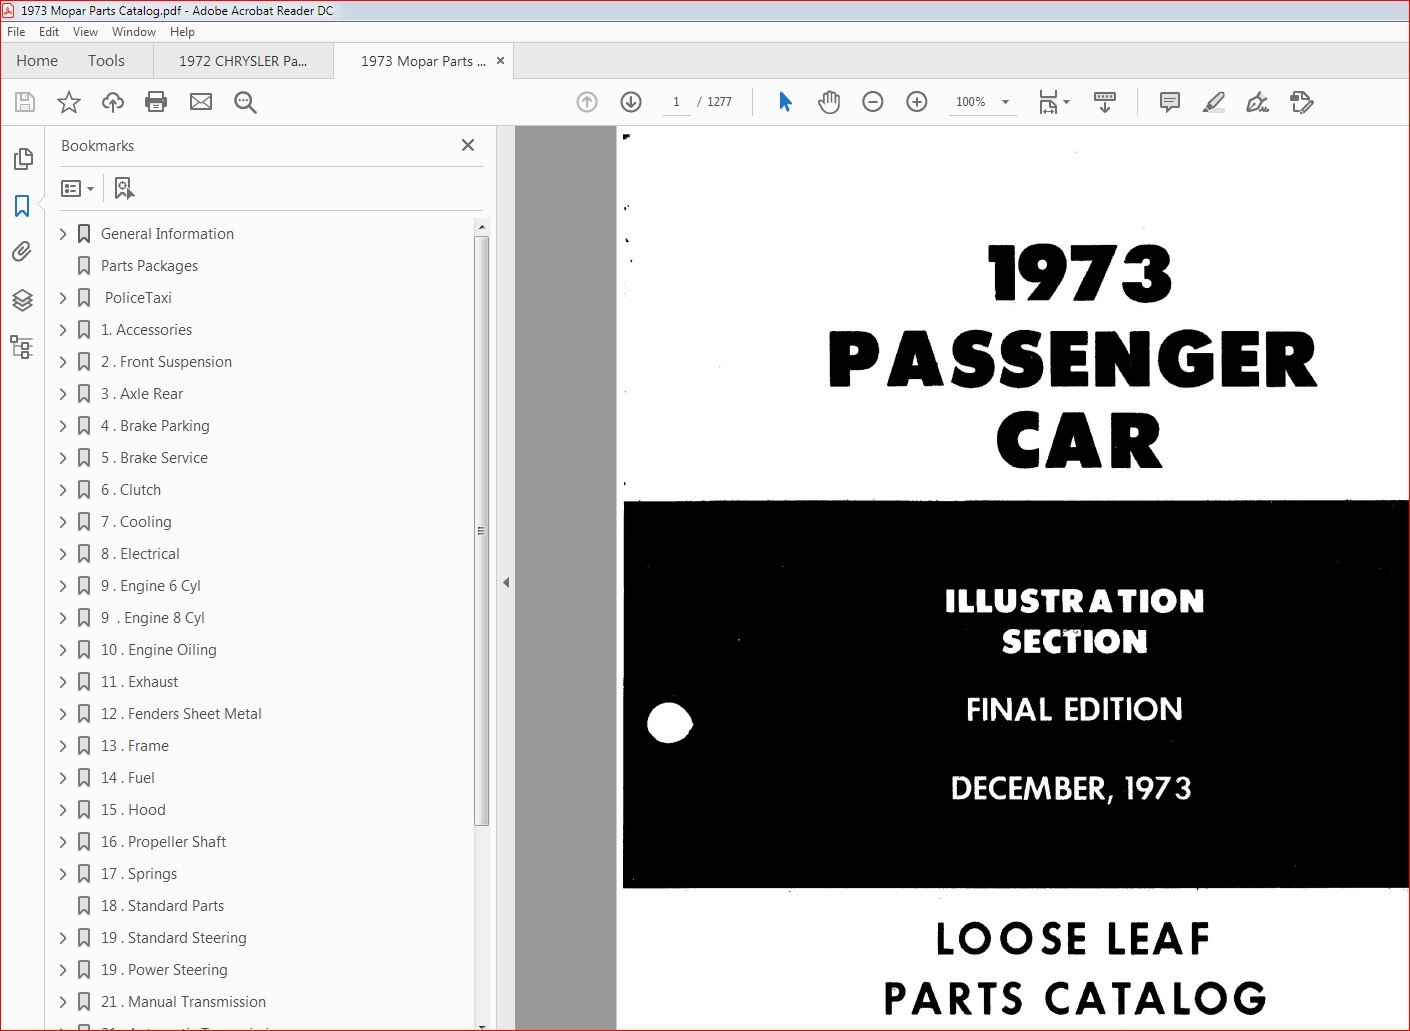
Task: Expand the 21 . Manual Transmission bookmark
Action: 63,1002
